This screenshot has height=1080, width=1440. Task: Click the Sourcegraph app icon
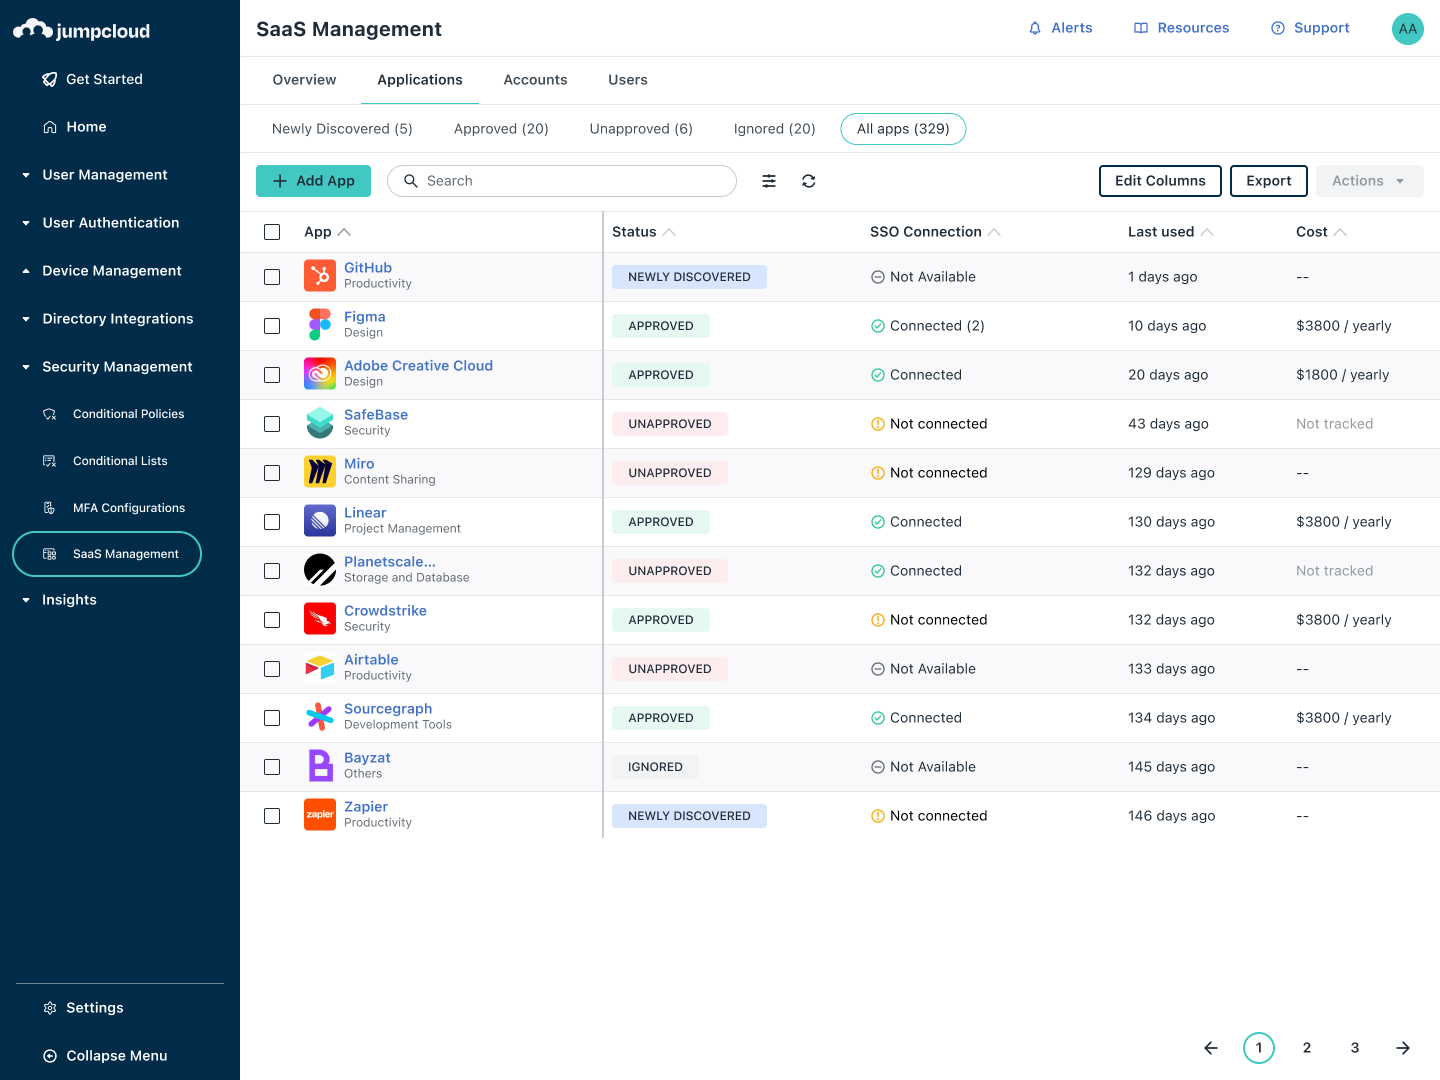tap(320, 717)
